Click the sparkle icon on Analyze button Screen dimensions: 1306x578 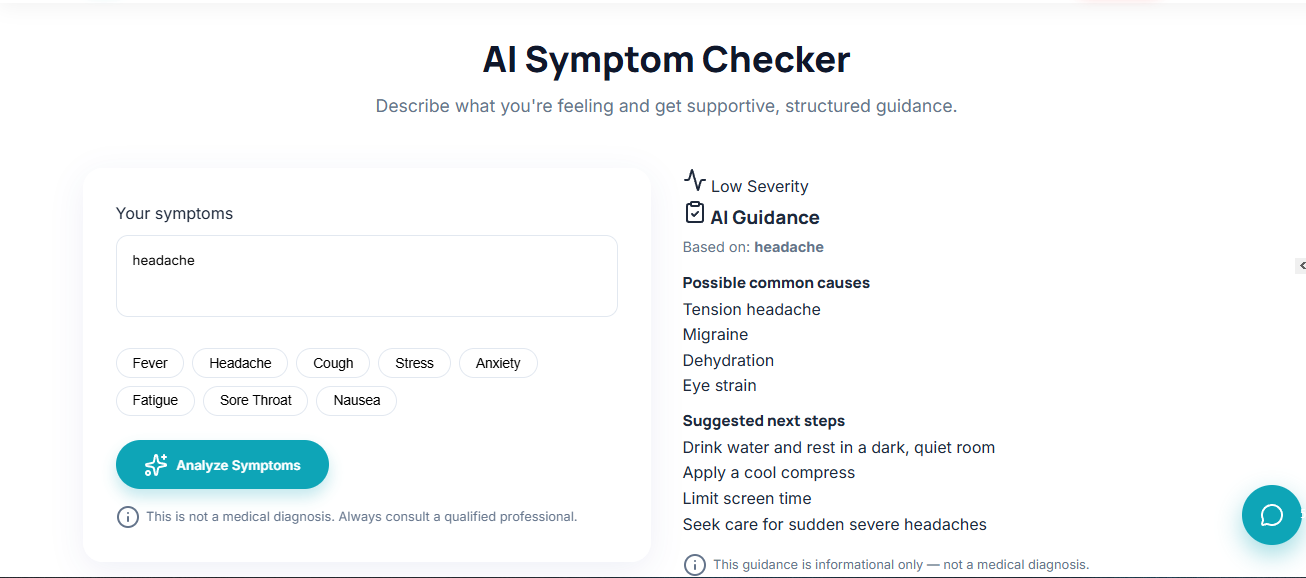(x=156, y=465)
